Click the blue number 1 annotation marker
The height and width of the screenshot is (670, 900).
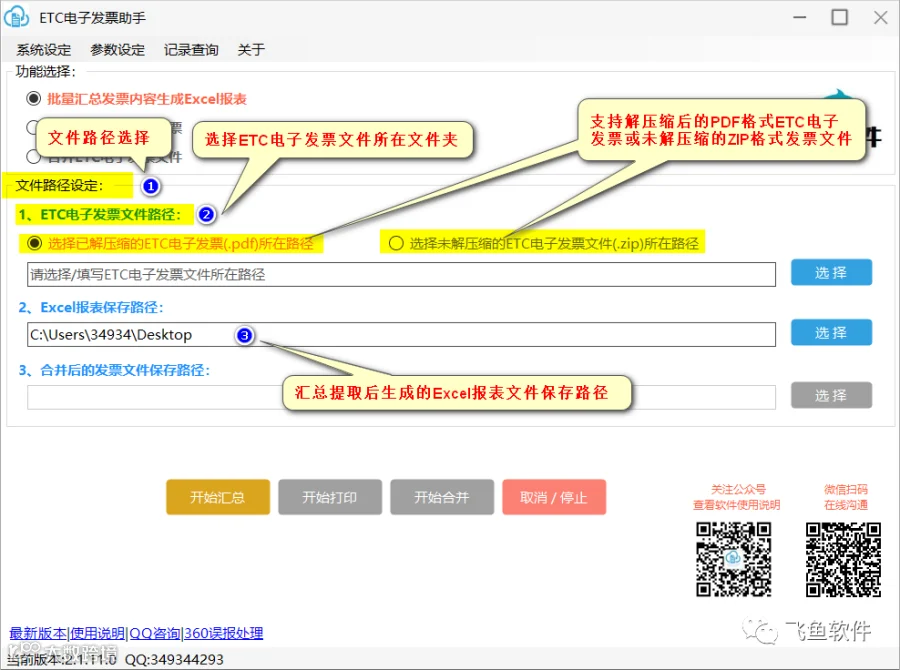tap(150, 186)
